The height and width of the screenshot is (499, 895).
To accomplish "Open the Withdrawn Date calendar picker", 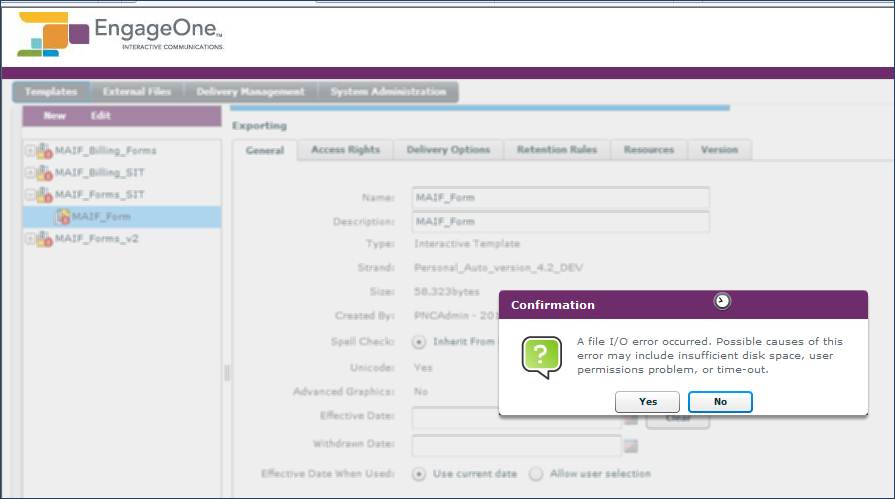I will click(631, 445).
